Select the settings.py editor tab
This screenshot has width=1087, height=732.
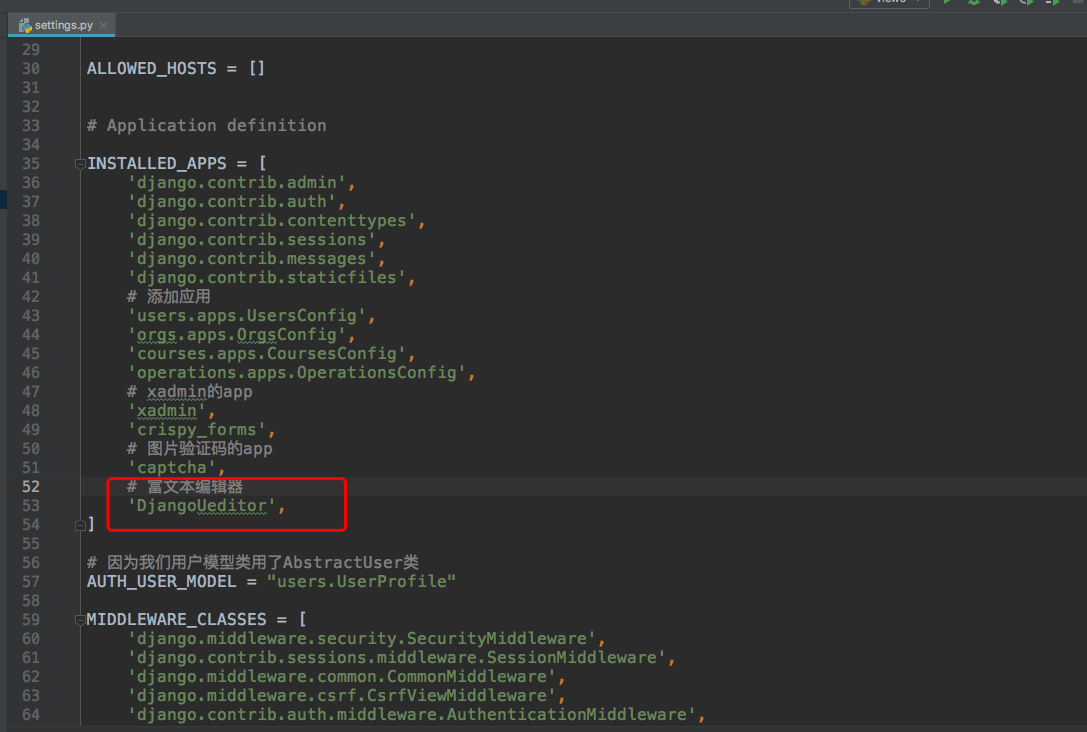(x=62, y=25)
